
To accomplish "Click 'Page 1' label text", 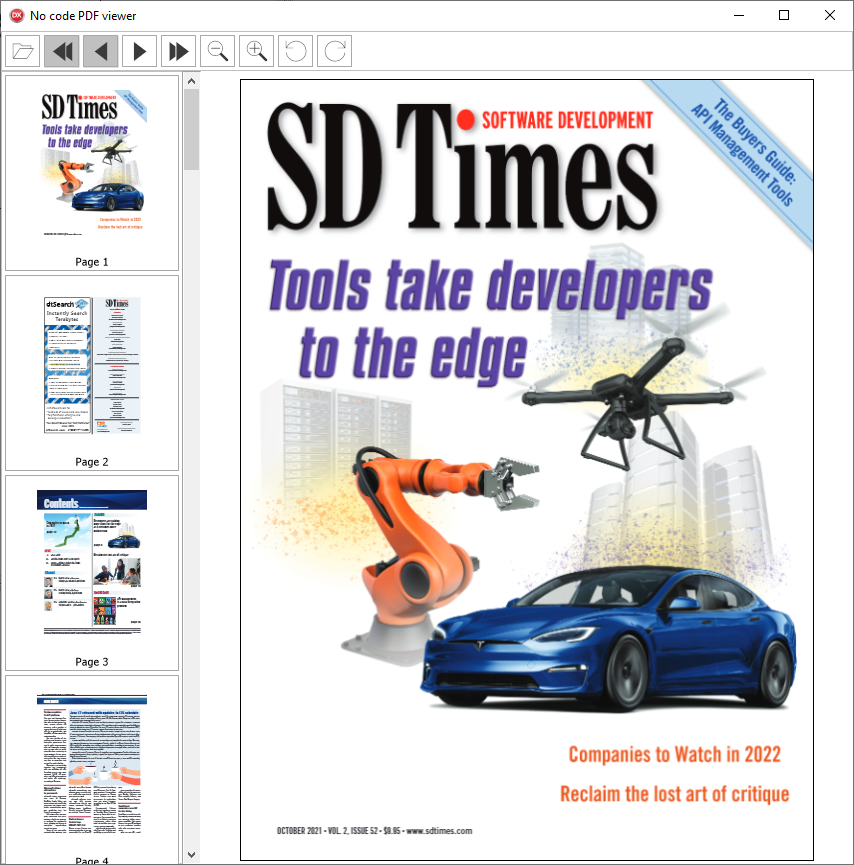I will point(92,262).
